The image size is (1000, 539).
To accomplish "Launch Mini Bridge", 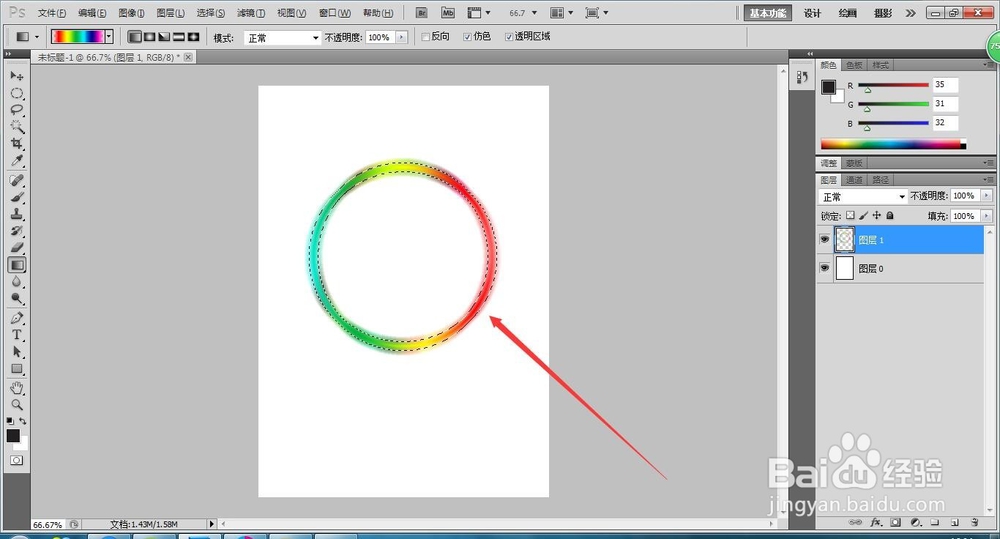I will (x=448, y=13).
